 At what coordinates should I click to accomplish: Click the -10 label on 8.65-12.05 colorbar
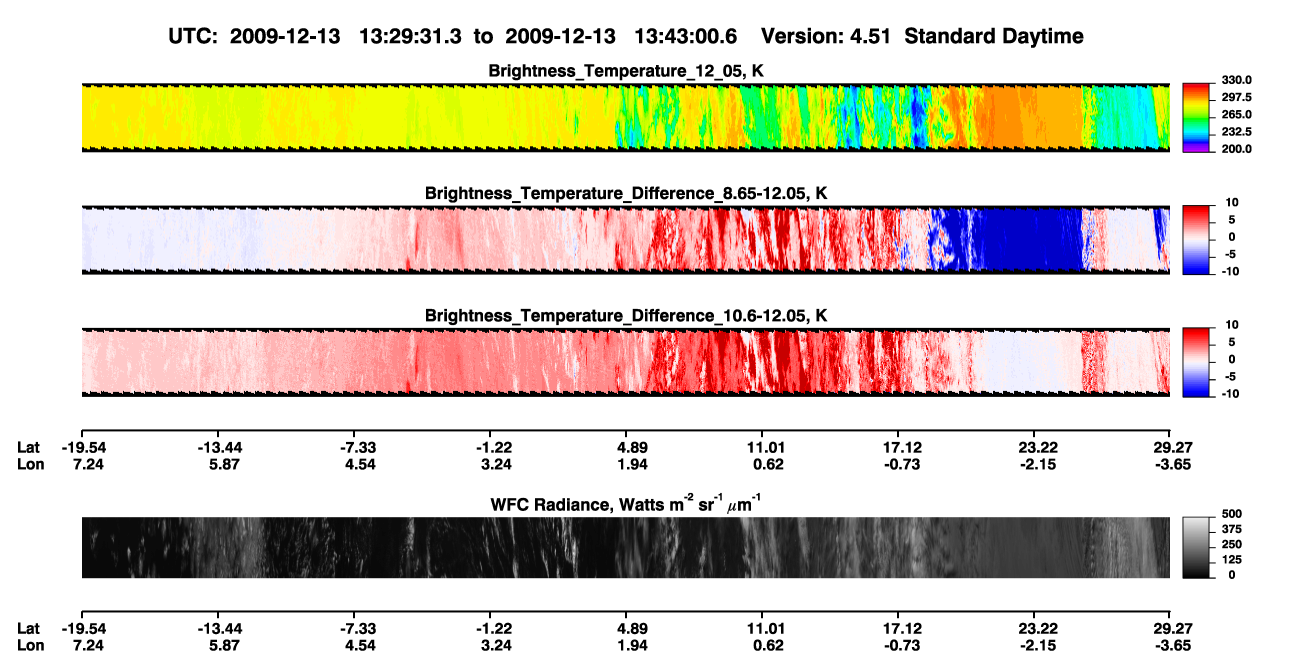click(1231, 271)
